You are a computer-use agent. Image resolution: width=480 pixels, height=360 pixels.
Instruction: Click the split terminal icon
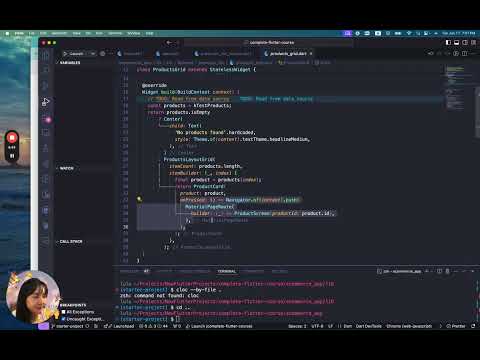click(x=439, y=271)
